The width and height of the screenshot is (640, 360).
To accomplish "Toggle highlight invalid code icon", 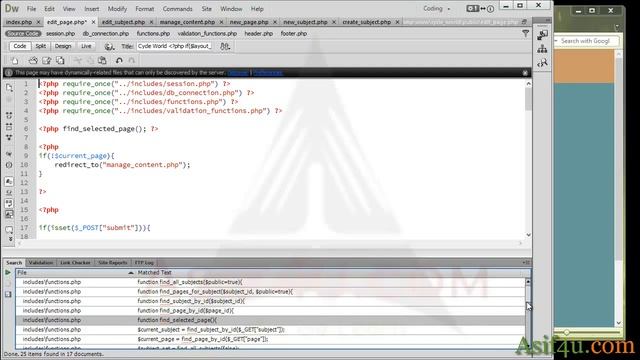I will (9, 192).
